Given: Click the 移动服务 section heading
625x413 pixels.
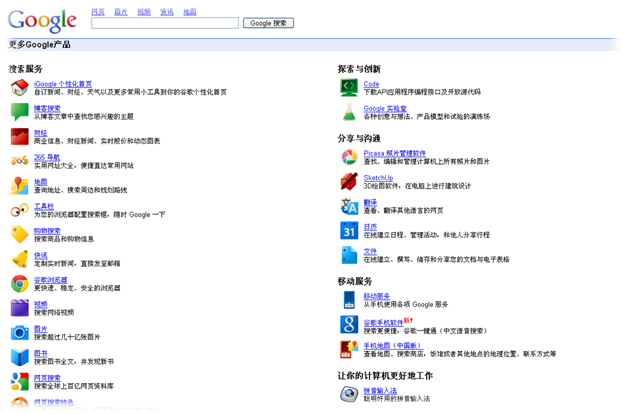Looking at the screenshot, I should (x=355, y=281).
